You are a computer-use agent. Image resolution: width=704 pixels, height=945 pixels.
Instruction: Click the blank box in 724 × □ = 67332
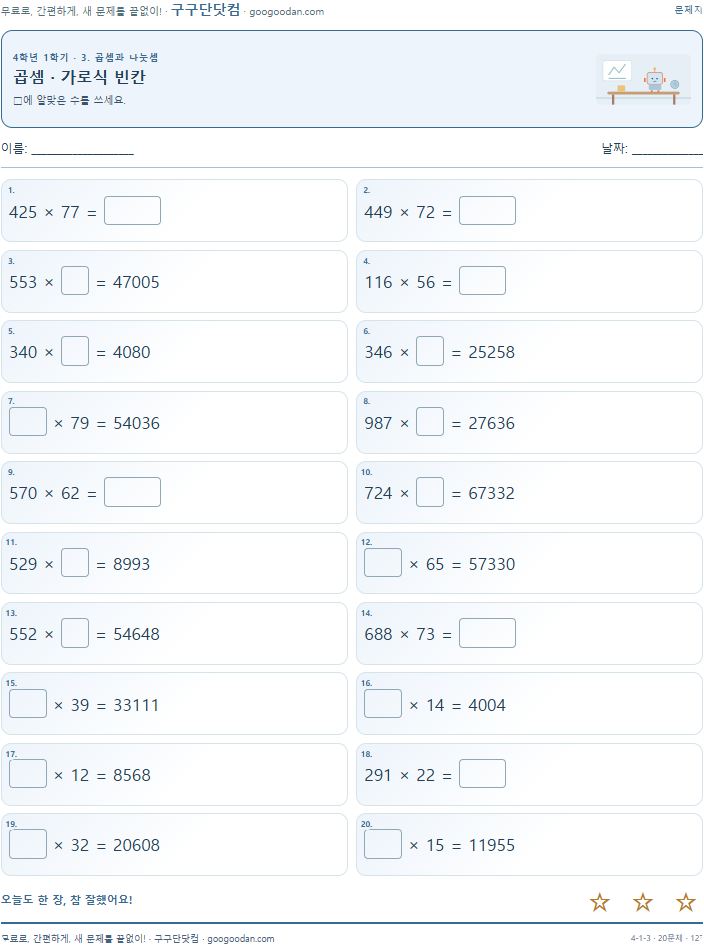[430, 492]
